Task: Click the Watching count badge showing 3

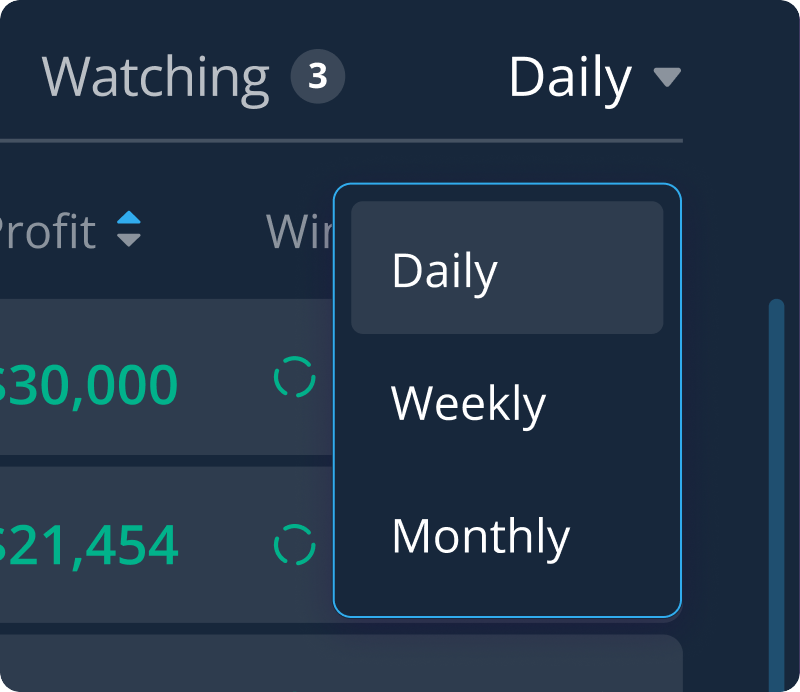Action: click(x=317, y=77)
